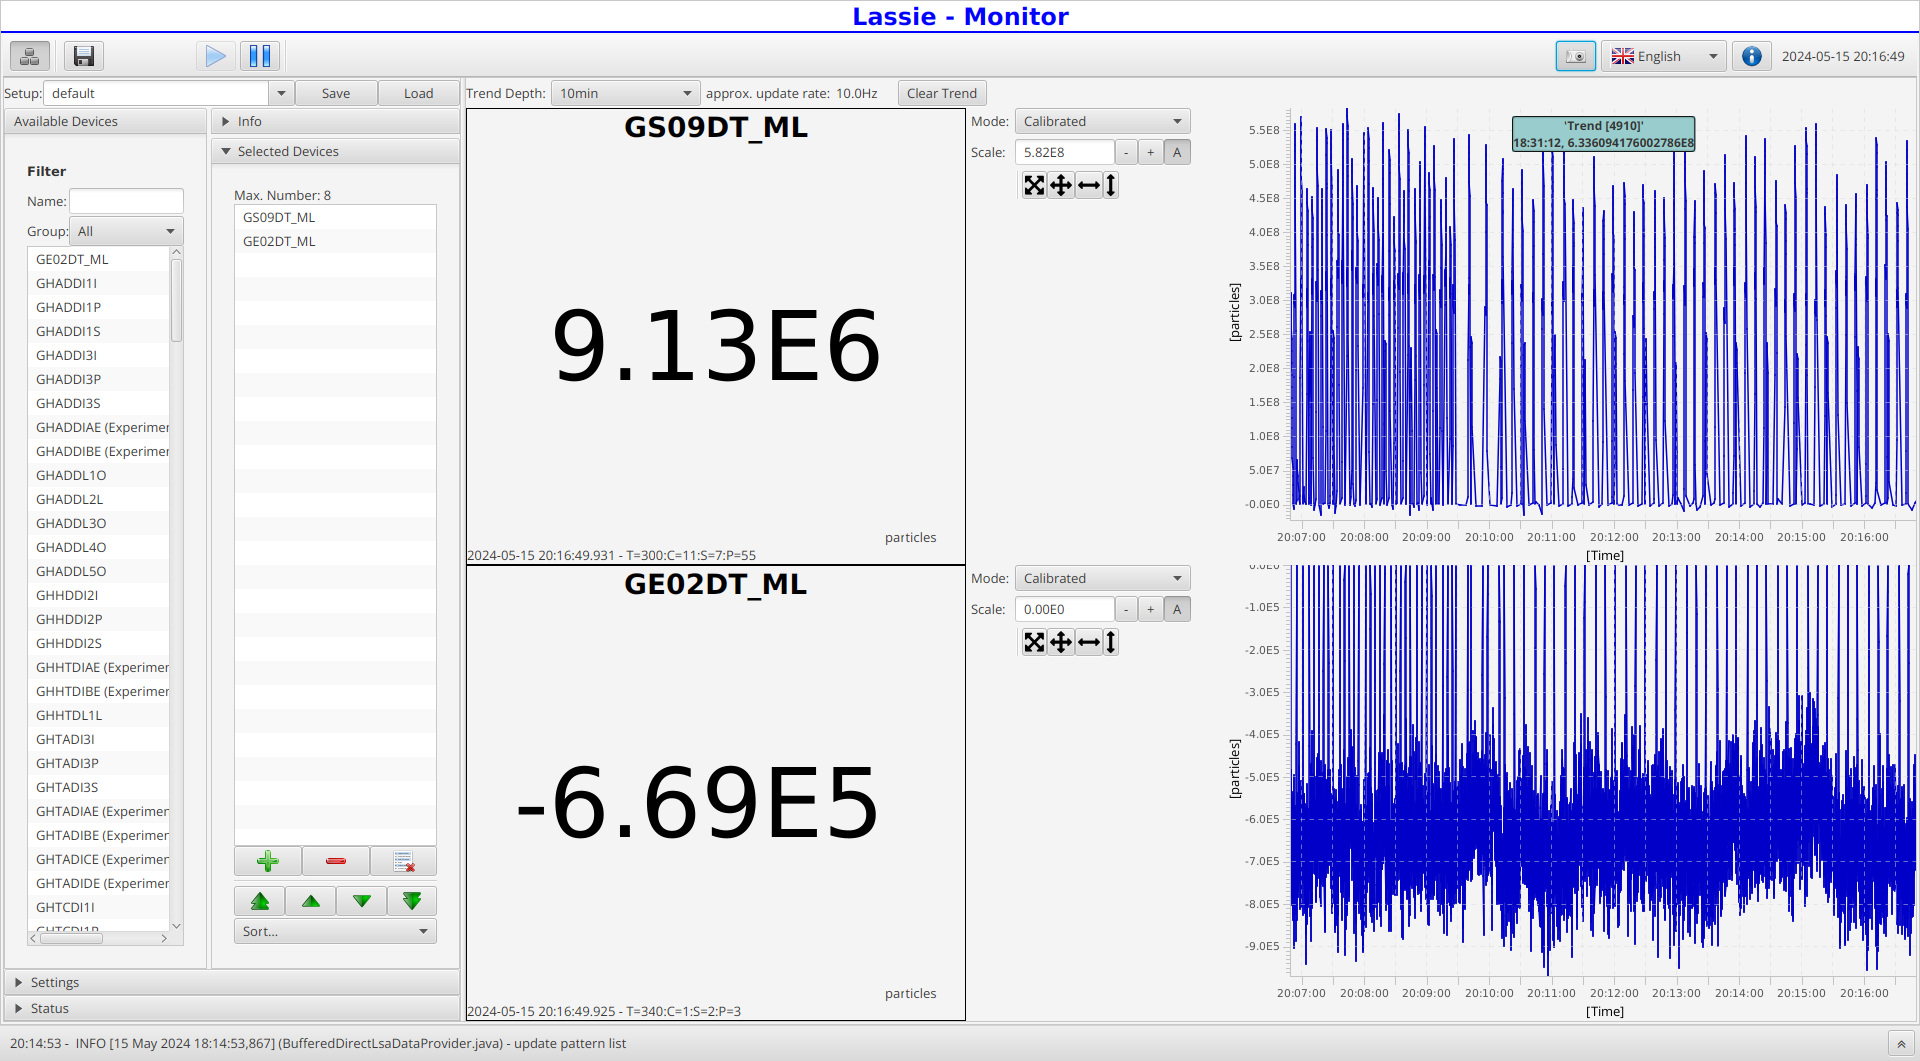
Task: Select GHADDI1I in available devices list
Action: [x=99, y=283]
